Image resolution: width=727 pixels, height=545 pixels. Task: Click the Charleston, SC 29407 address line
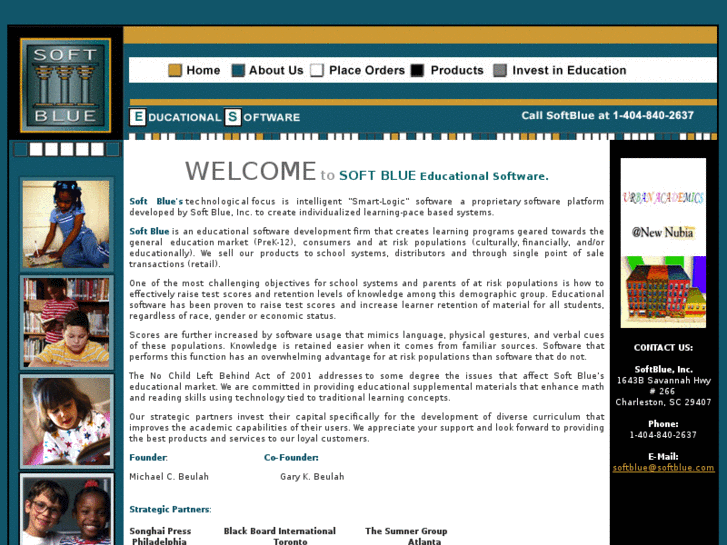[663, 402]
